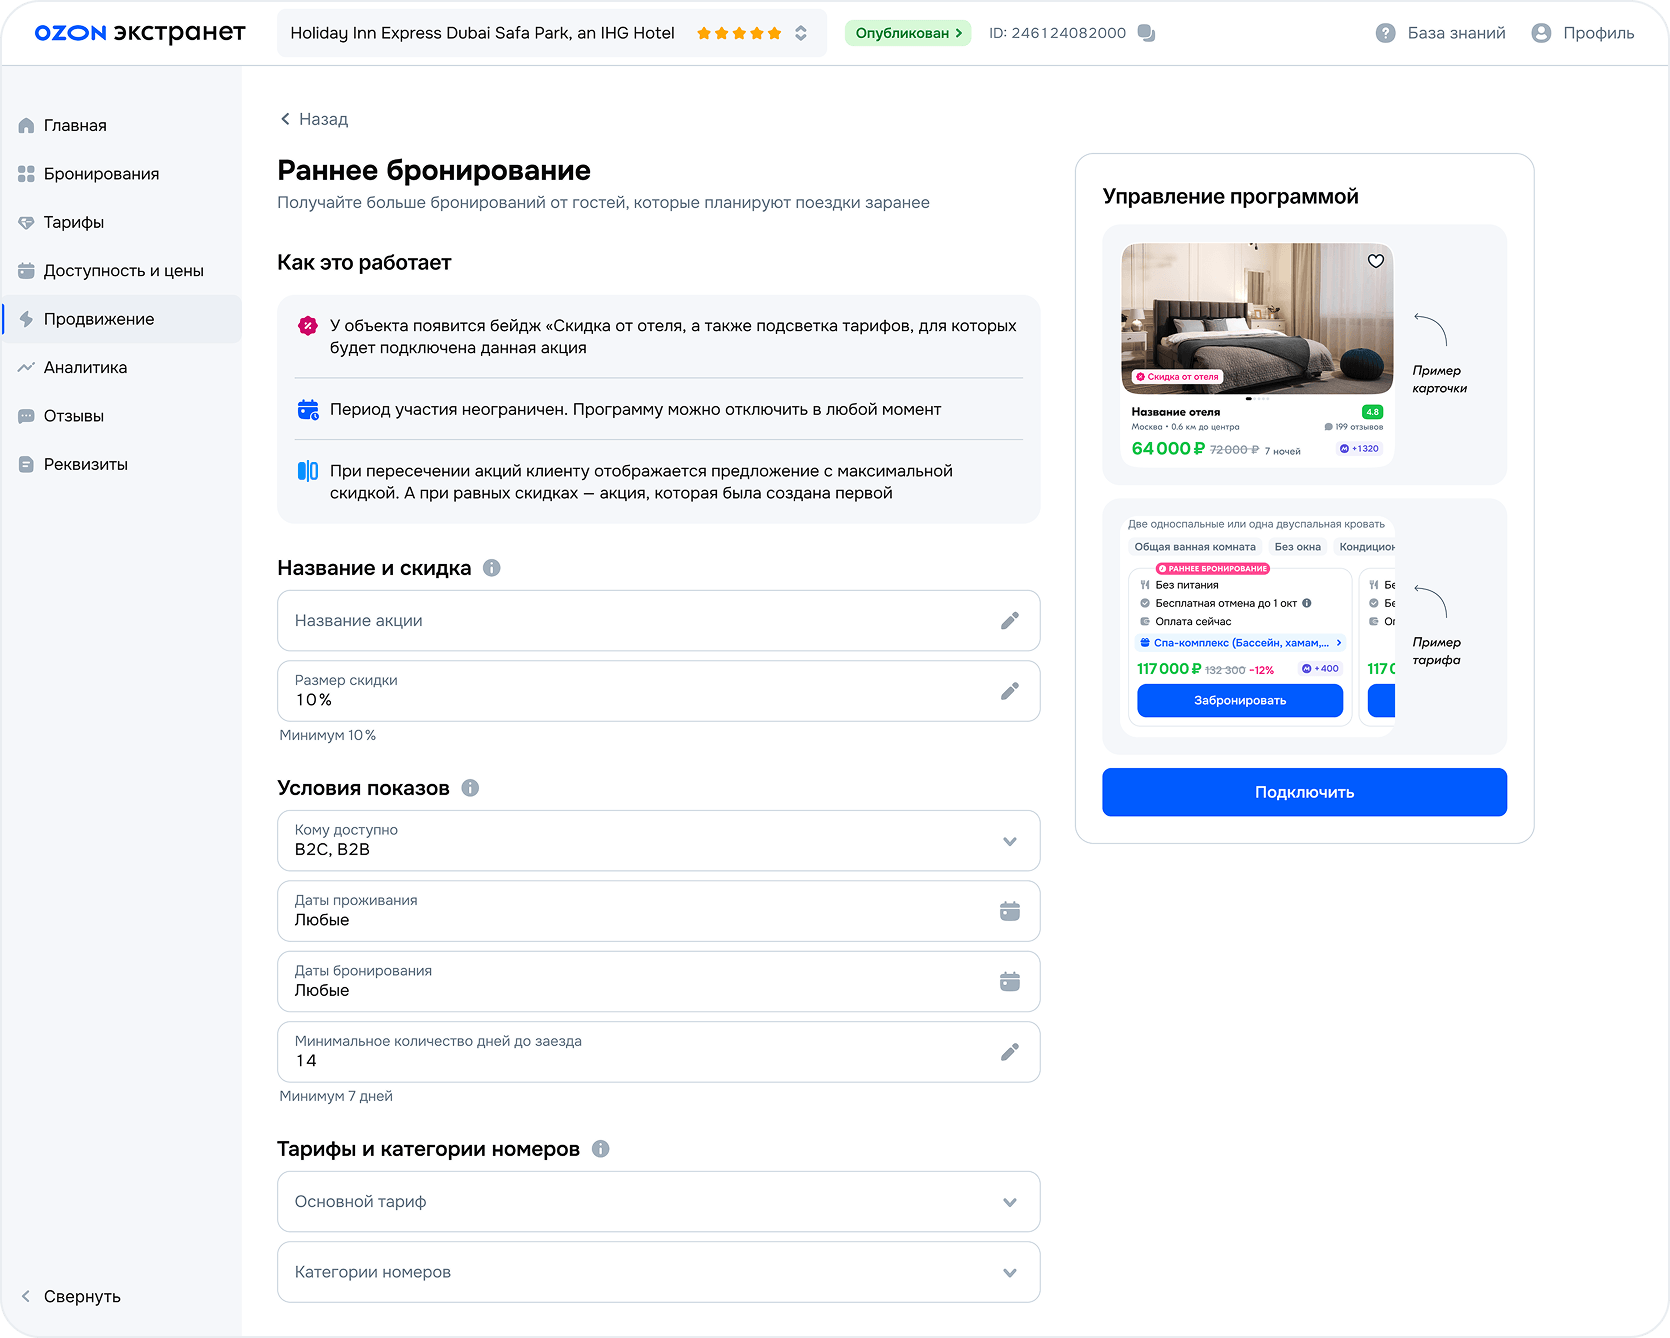Open the Профиль user icon
This screenshot has width=1670, height=1338.
click(1541, 33)
